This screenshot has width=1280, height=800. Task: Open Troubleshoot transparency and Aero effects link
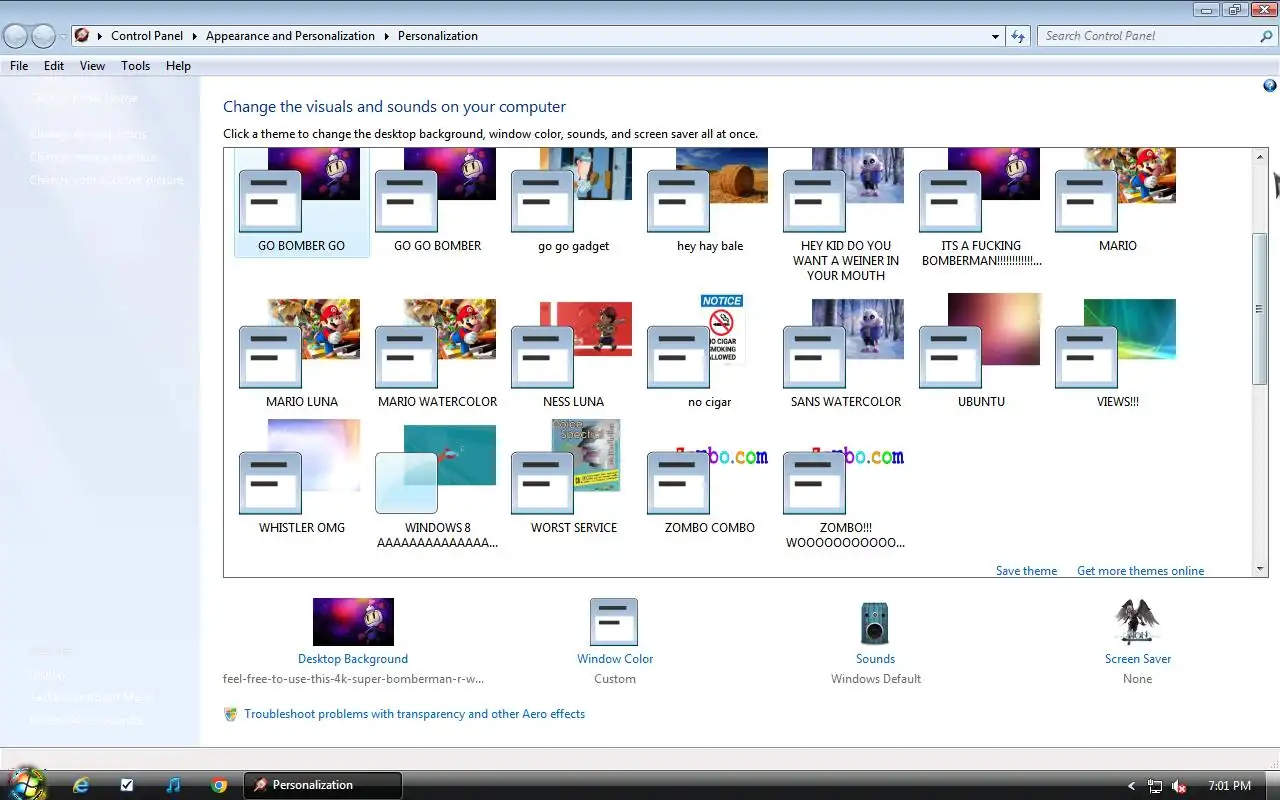pyautogui.click(x=414, y=714)
